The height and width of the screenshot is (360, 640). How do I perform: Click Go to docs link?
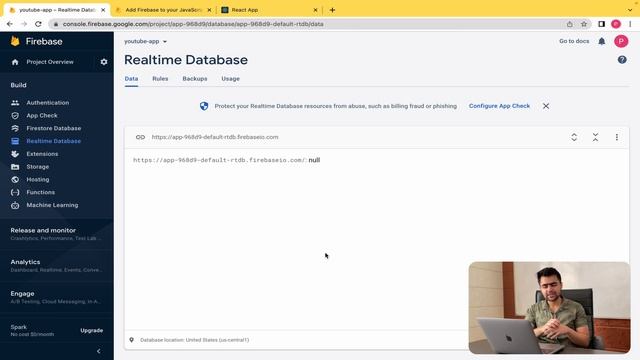[574, 41]
